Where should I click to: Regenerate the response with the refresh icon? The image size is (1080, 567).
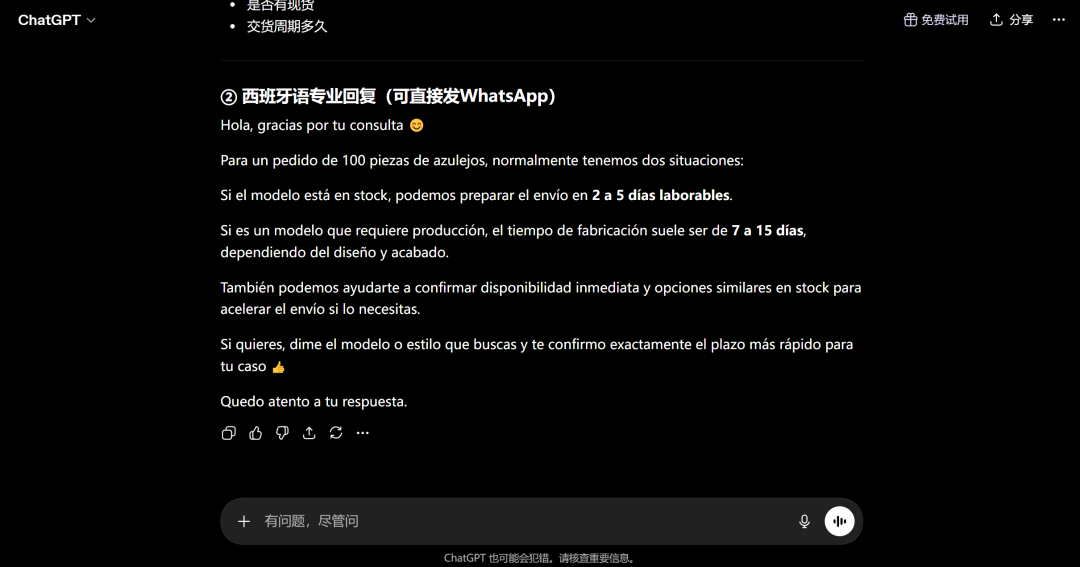pyautogui.click(x=336, y=433)
